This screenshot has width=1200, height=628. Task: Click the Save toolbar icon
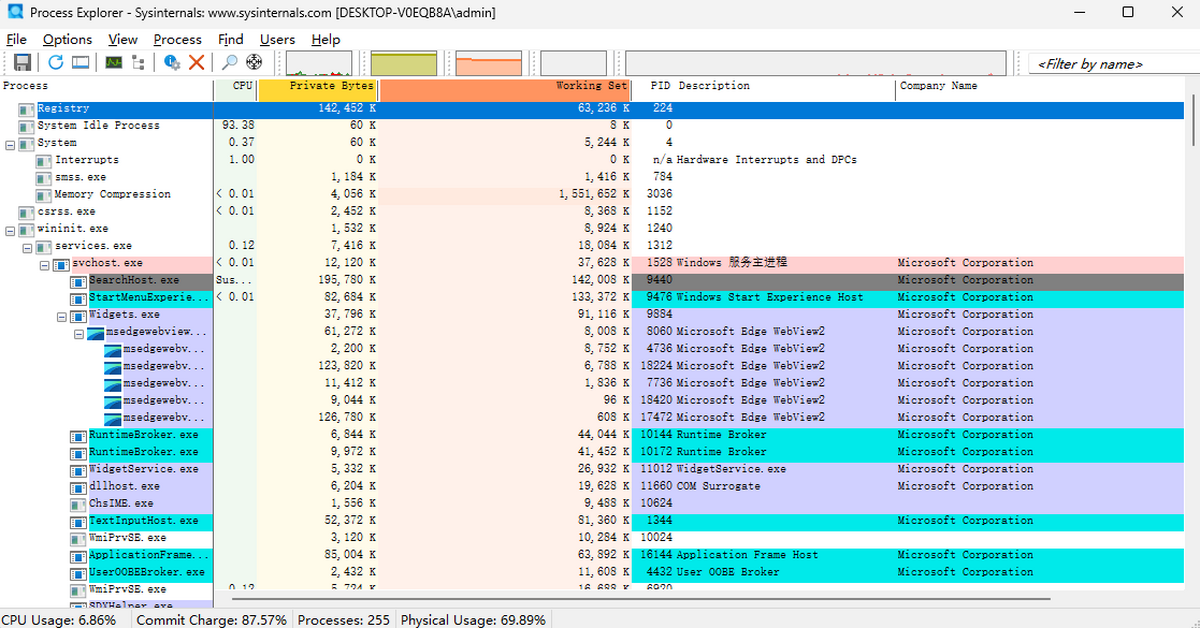pyautogui.click(x=22, y=62)
